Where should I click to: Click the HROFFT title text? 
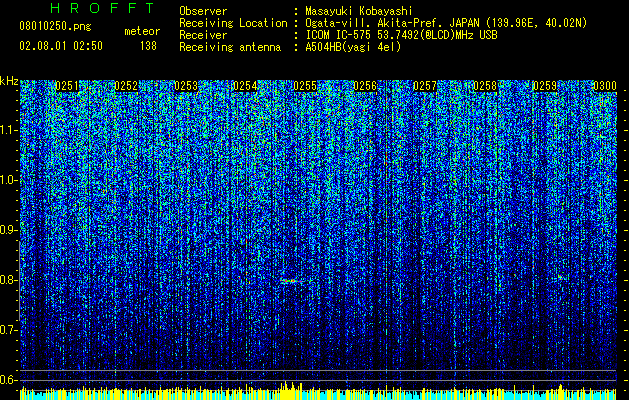coord(102,8)
